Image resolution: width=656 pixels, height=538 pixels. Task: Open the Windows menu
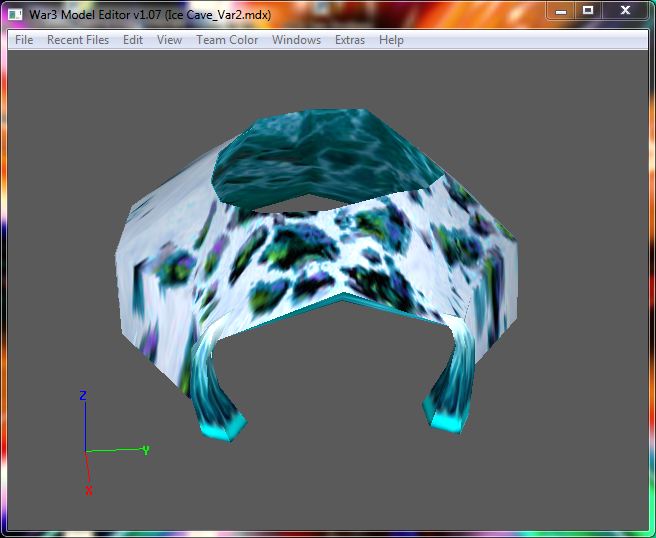[x=296, y=40]
